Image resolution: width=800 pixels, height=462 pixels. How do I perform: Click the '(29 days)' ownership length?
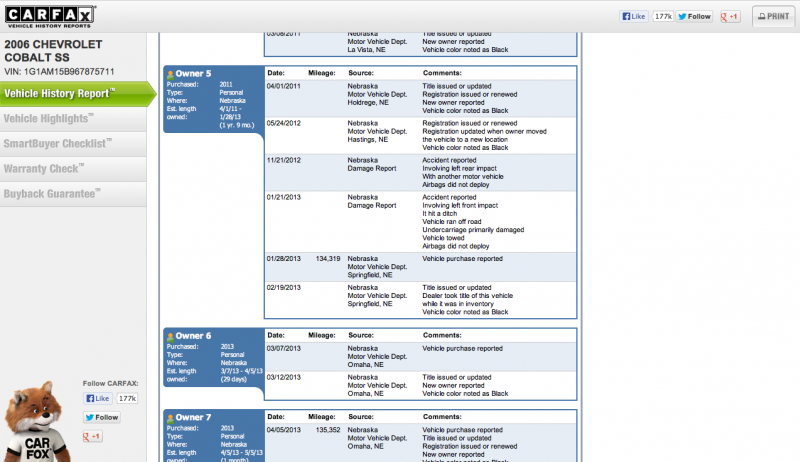(x=234, y=379)
